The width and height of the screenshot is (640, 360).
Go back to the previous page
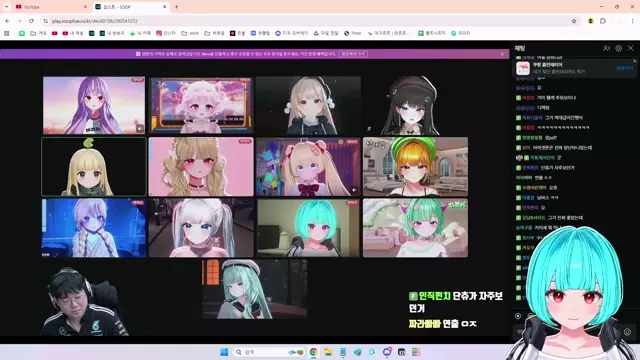7,21
